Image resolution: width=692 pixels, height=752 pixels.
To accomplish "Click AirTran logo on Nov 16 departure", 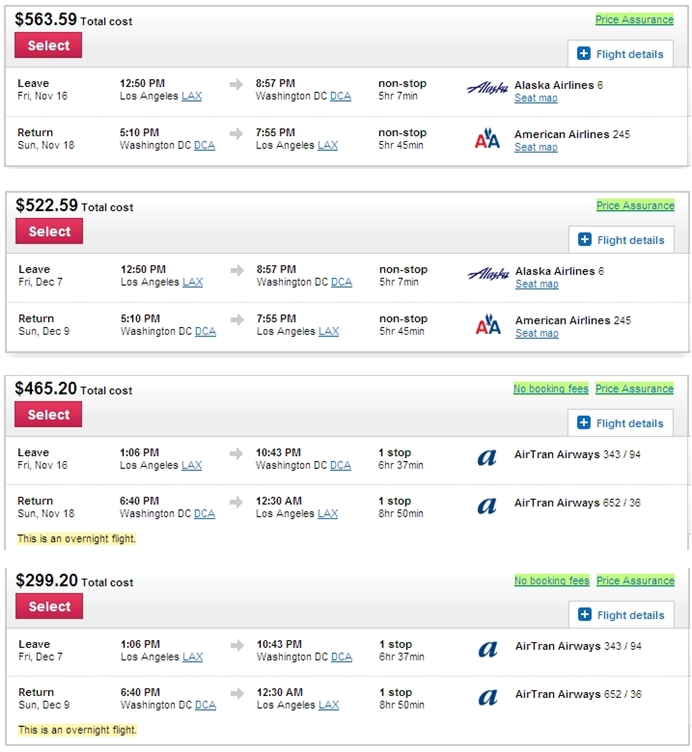I will click(x=487, y=458).
